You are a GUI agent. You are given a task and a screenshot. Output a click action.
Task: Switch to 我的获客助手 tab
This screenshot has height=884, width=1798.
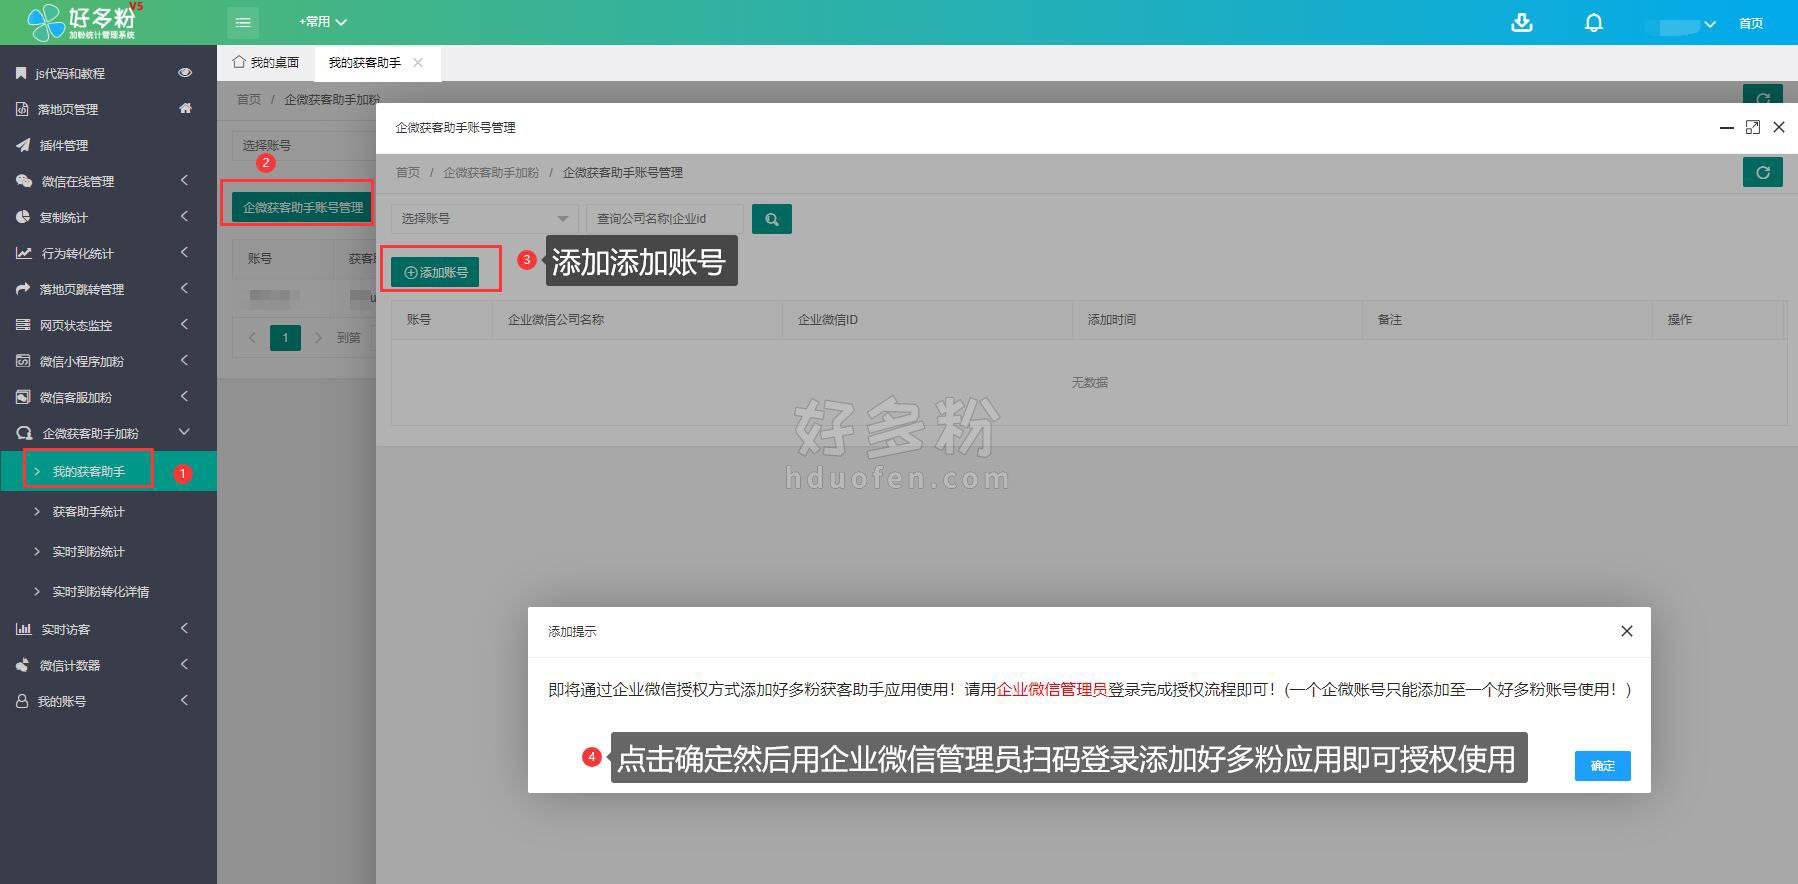pyautogui.click(x=365, y=62)
